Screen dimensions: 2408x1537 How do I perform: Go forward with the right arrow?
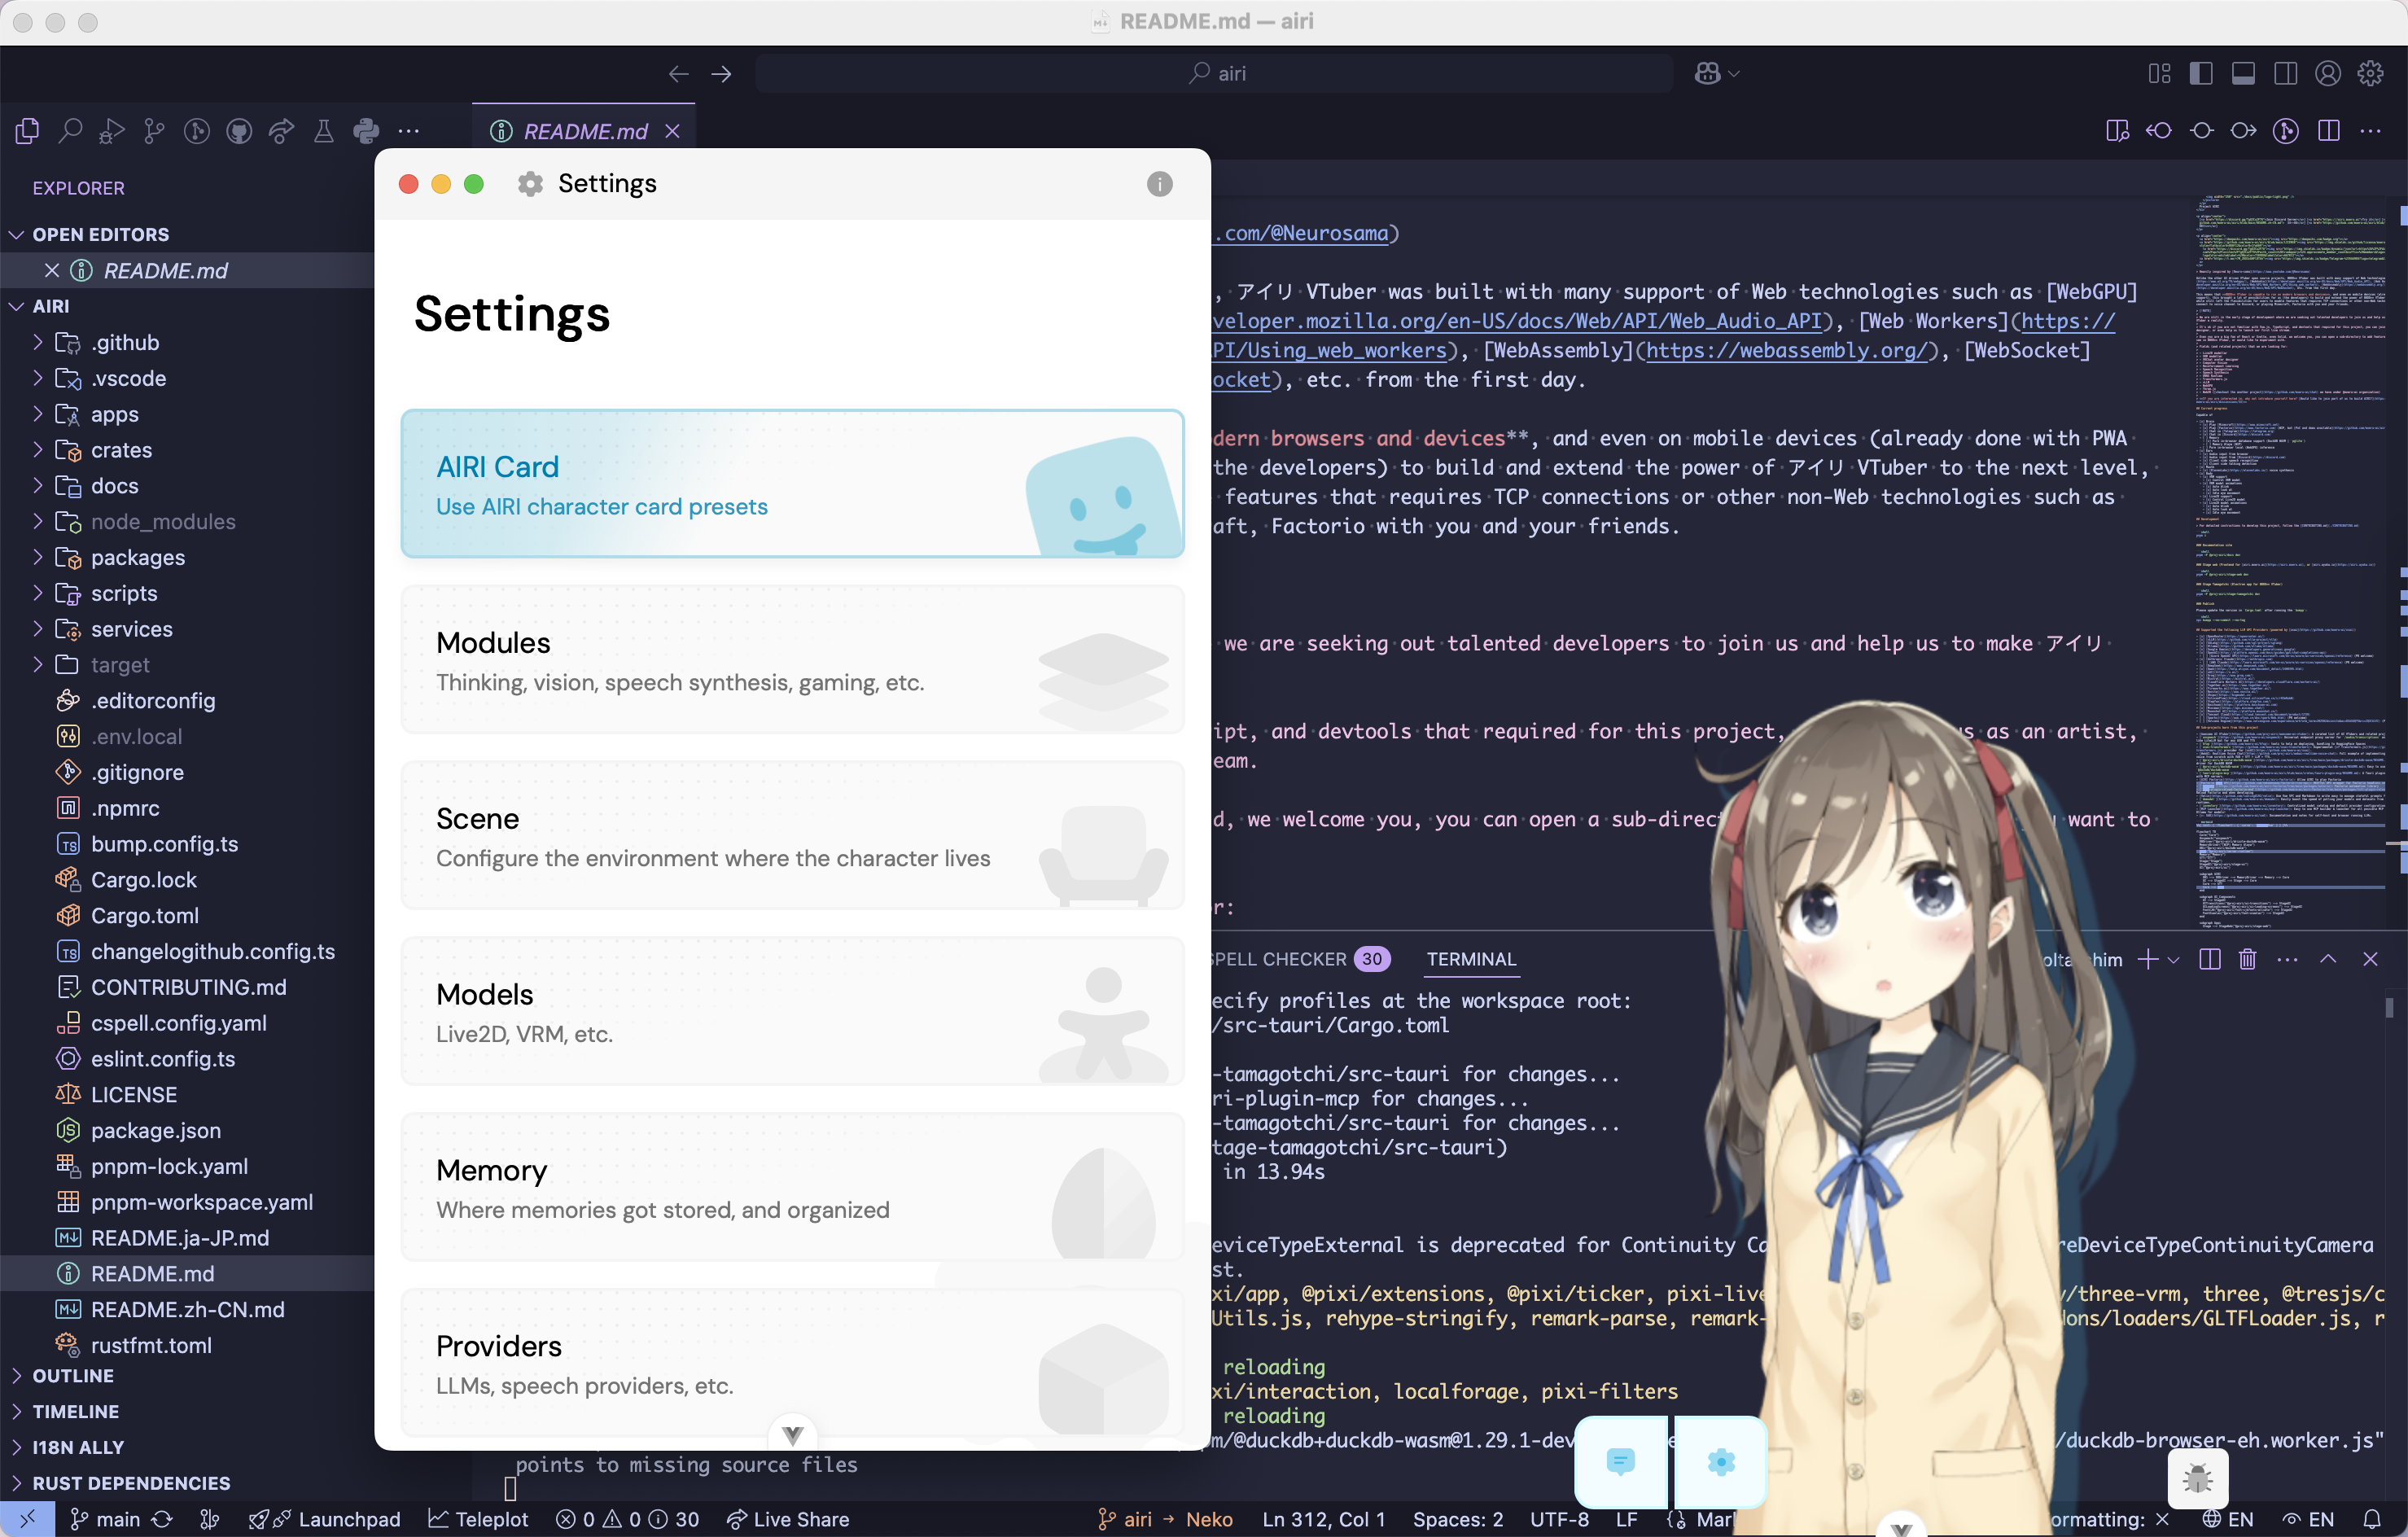coord(721,74)
